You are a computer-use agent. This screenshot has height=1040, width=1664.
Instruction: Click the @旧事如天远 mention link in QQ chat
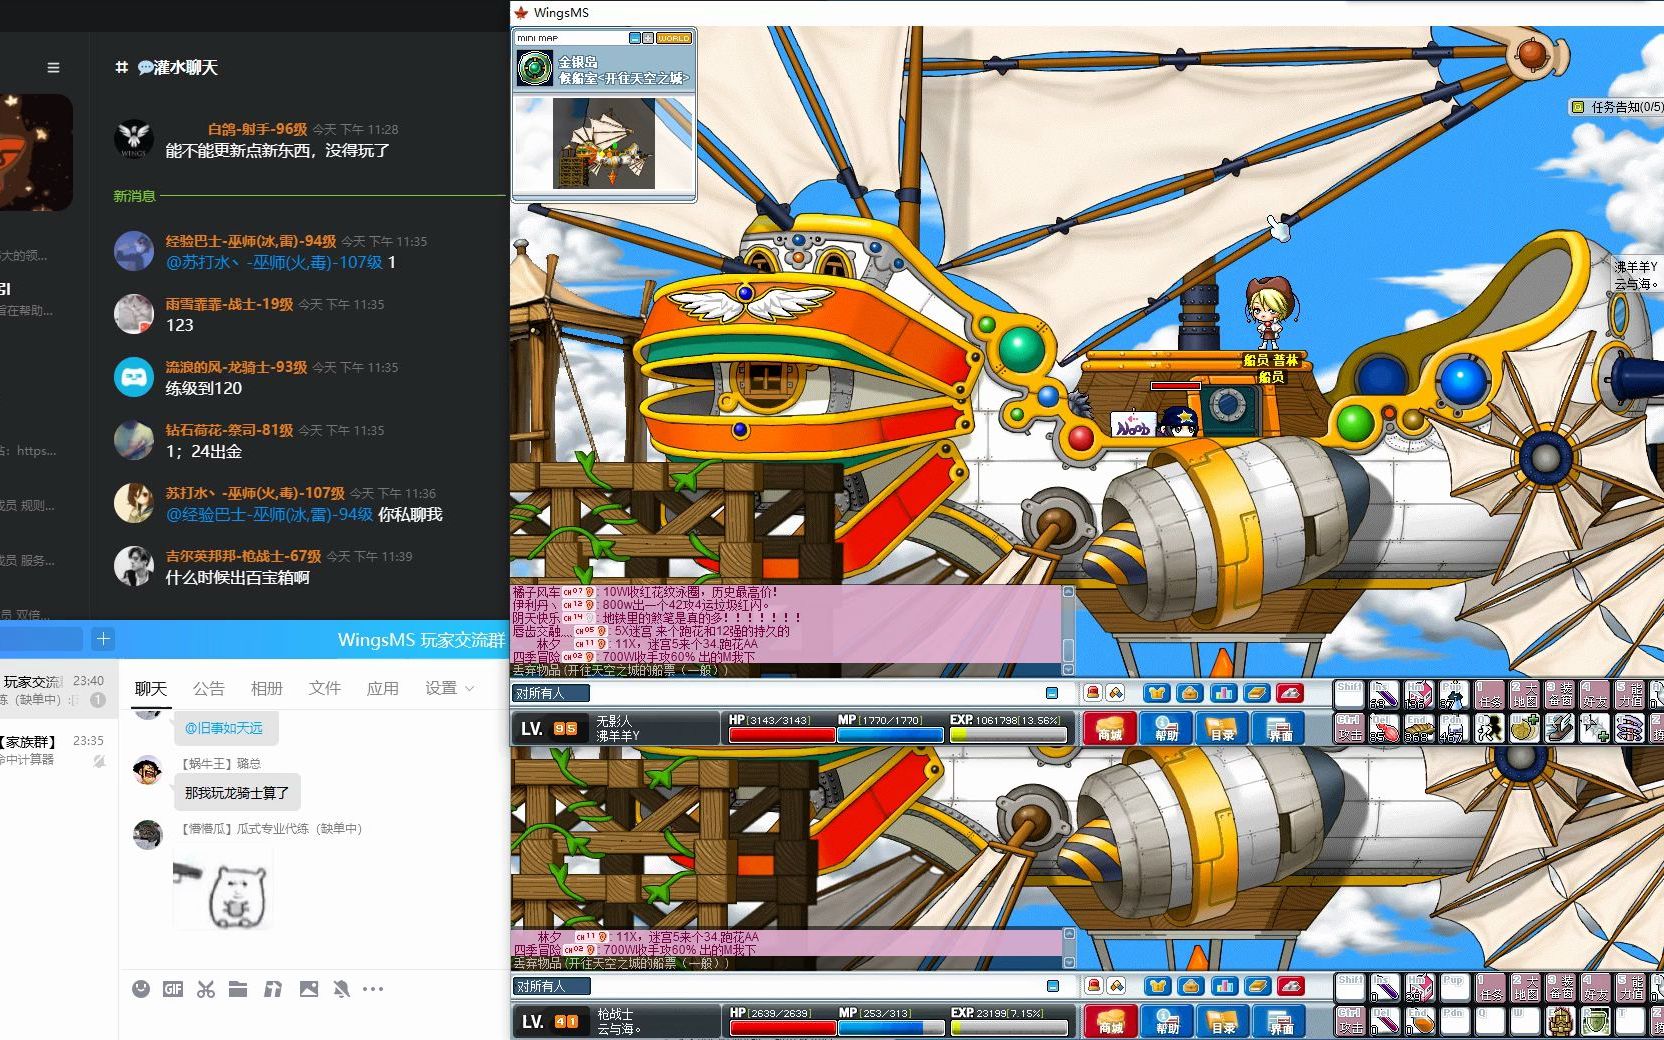(224, 728)
